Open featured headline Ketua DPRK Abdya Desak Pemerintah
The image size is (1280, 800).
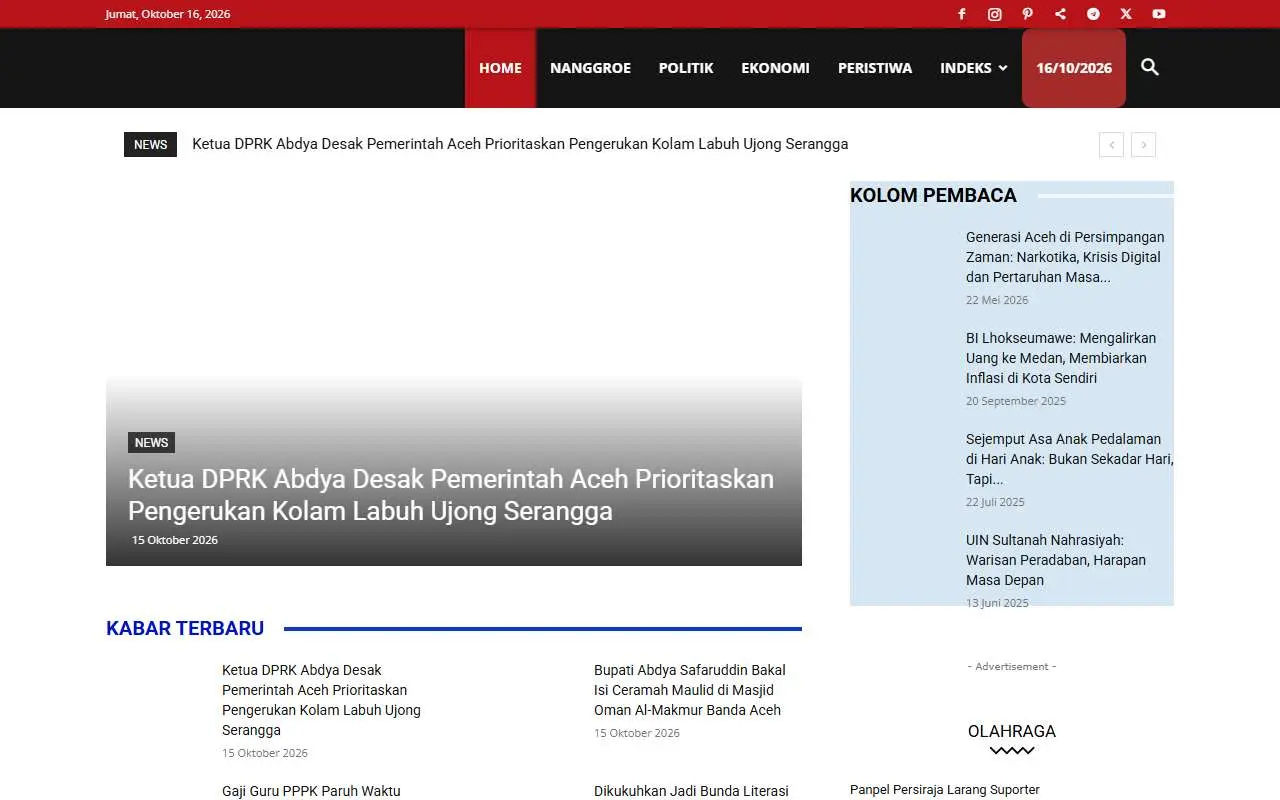pyautogui.click(x=451, y=495)
